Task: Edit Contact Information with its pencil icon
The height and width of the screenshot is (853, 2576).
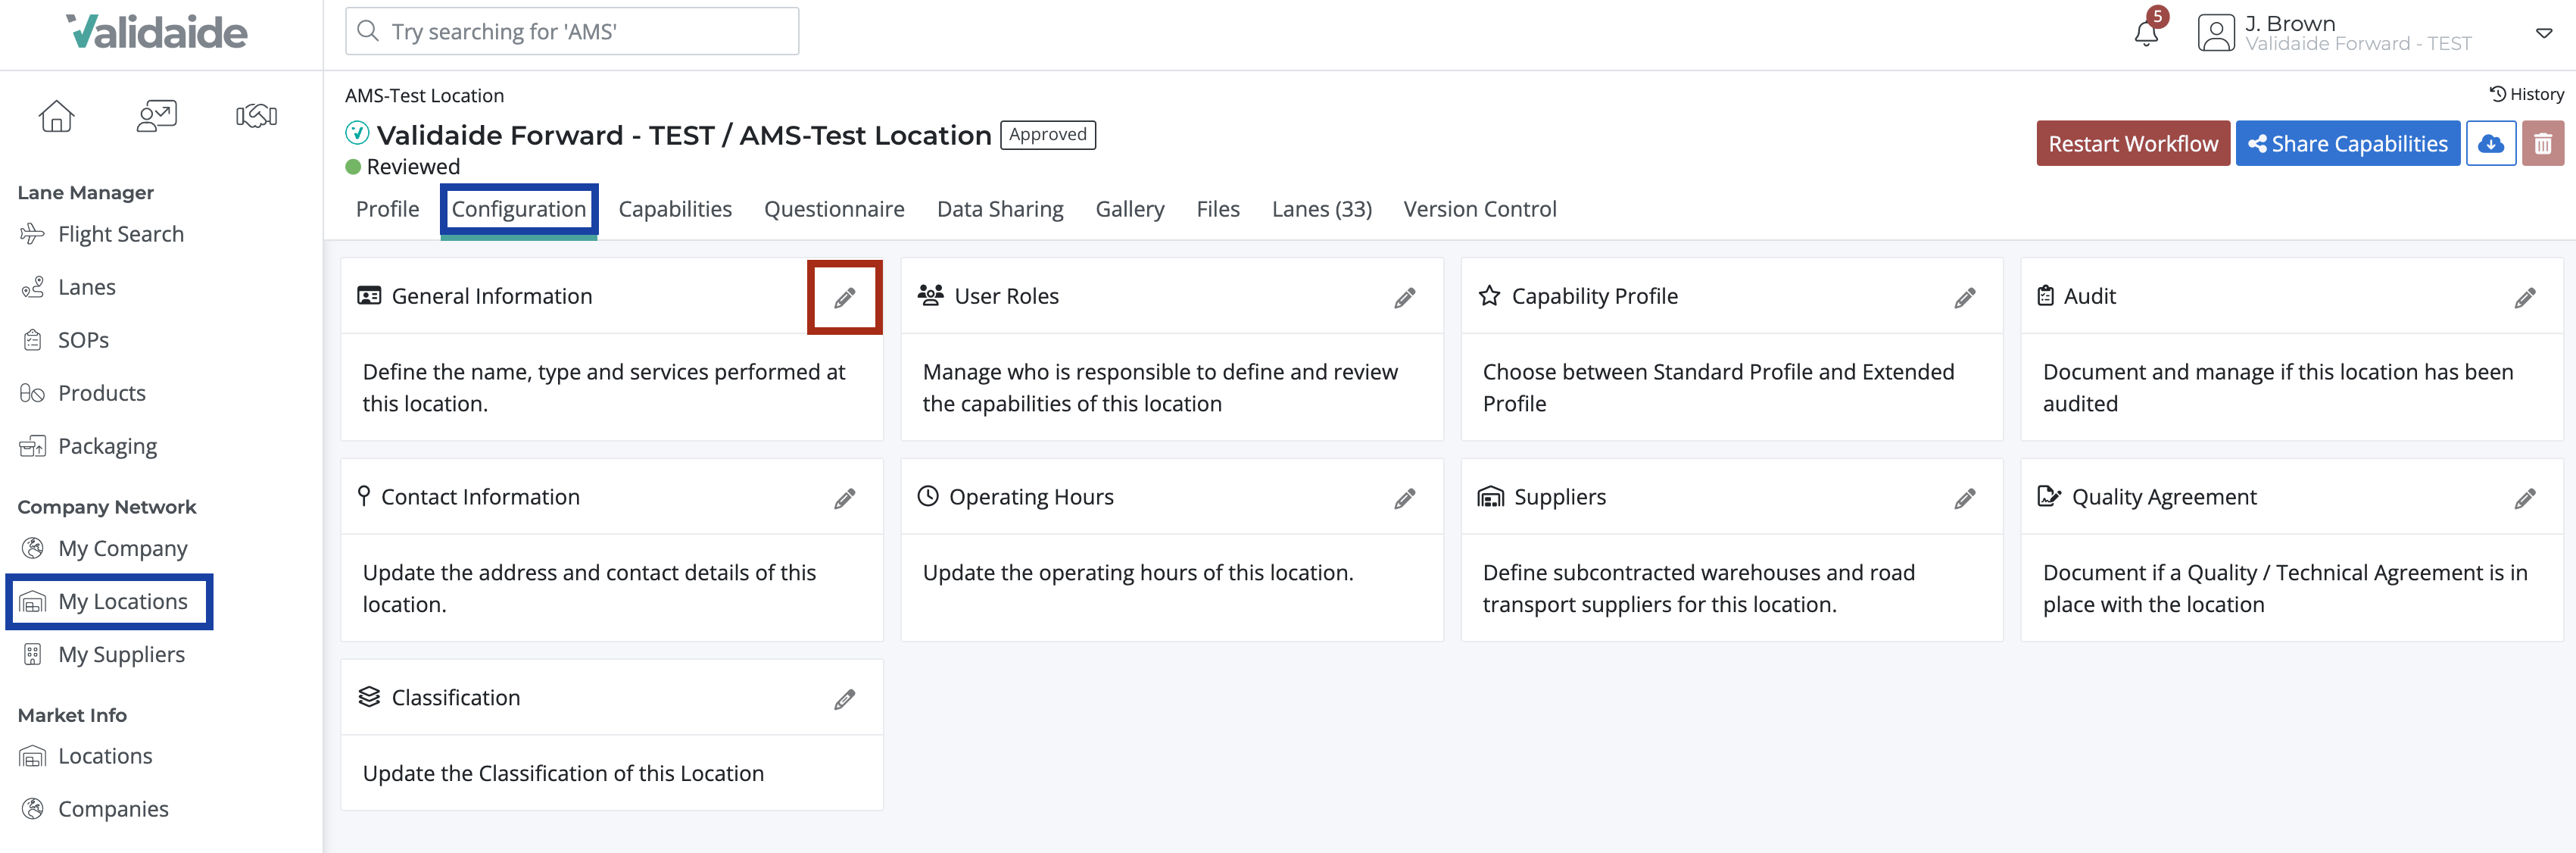Action: (845, 499)
